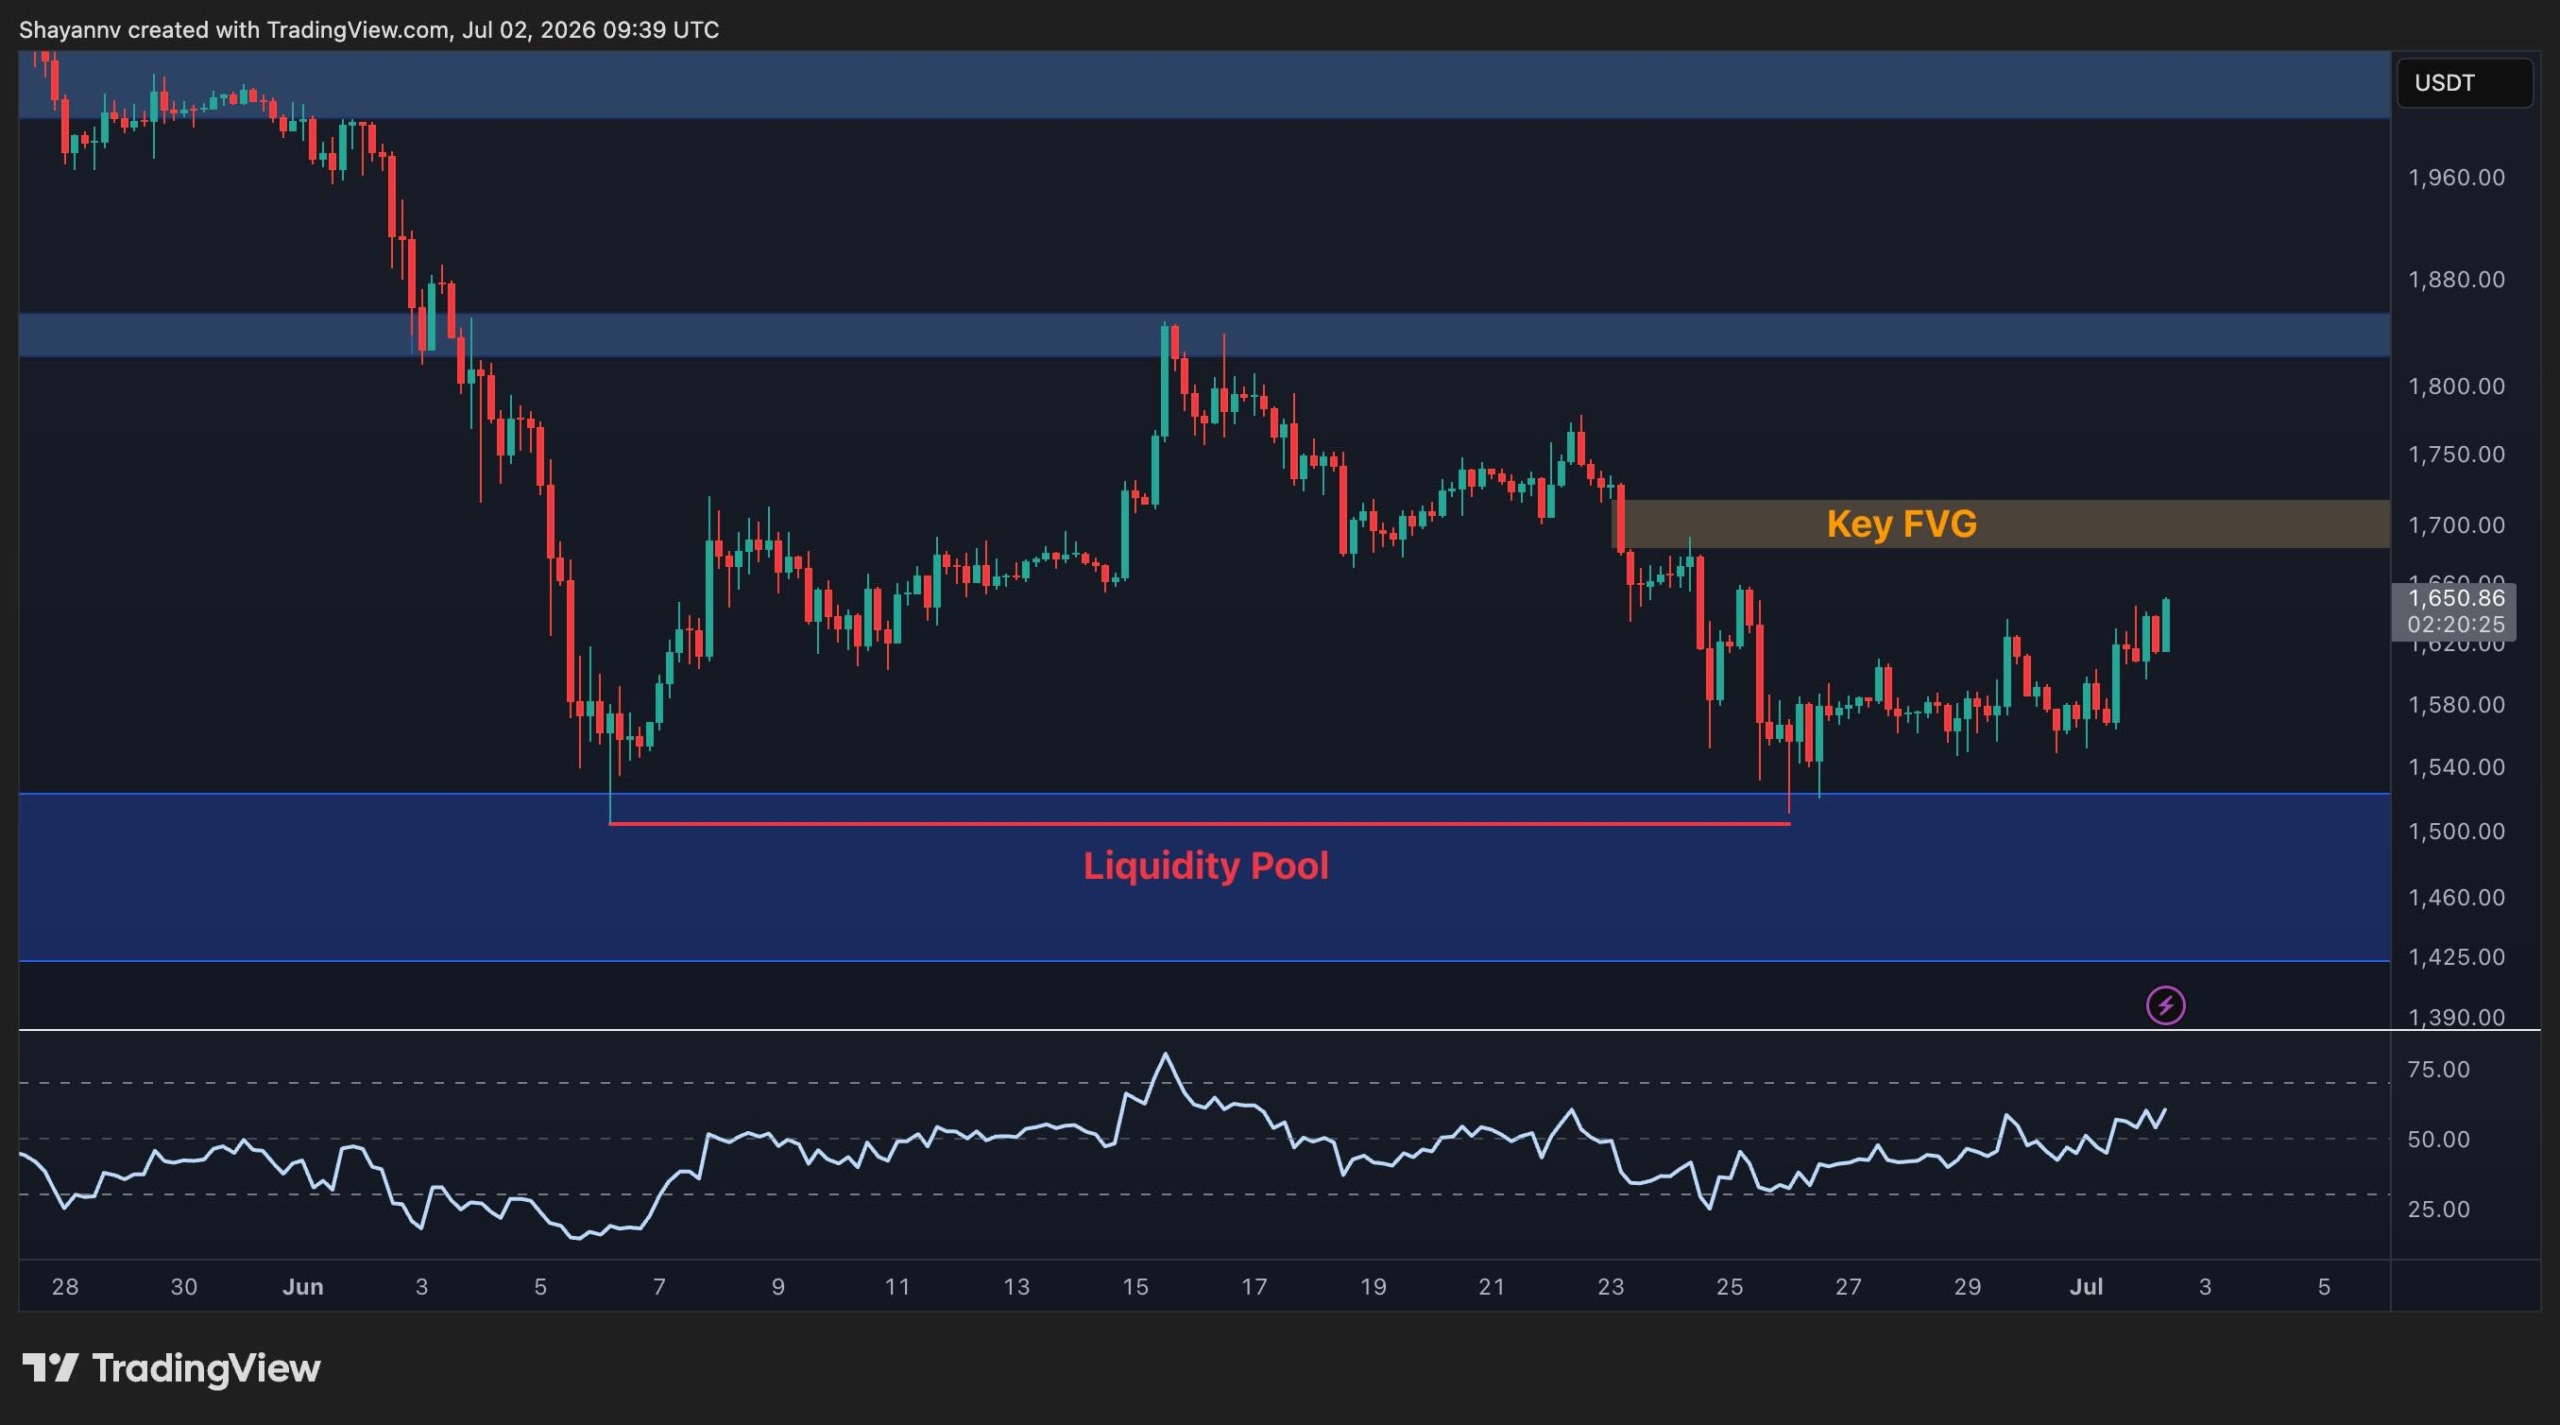The height and width of the screenshot is (1425, 2560).
Task: Click the Jul date label on time axis
Action: click(x=2086, y=1287)
